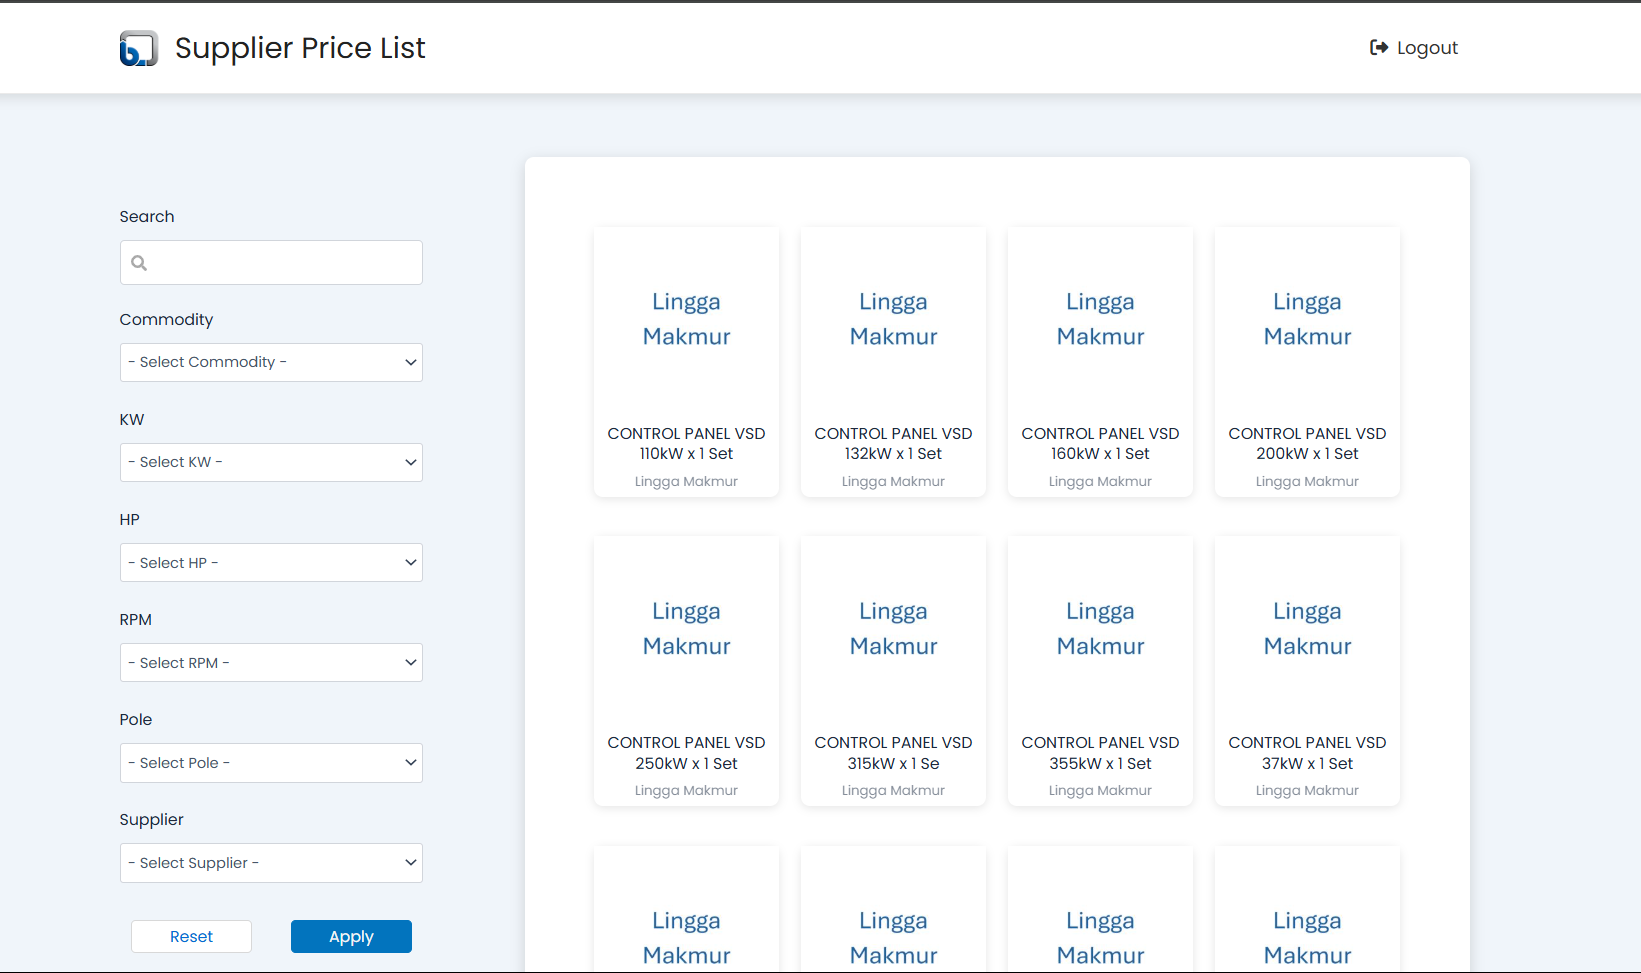The image size is (1641, 973).
Task: Focus the Search text field
Action: pyautogui.click(x=285, y=263)
